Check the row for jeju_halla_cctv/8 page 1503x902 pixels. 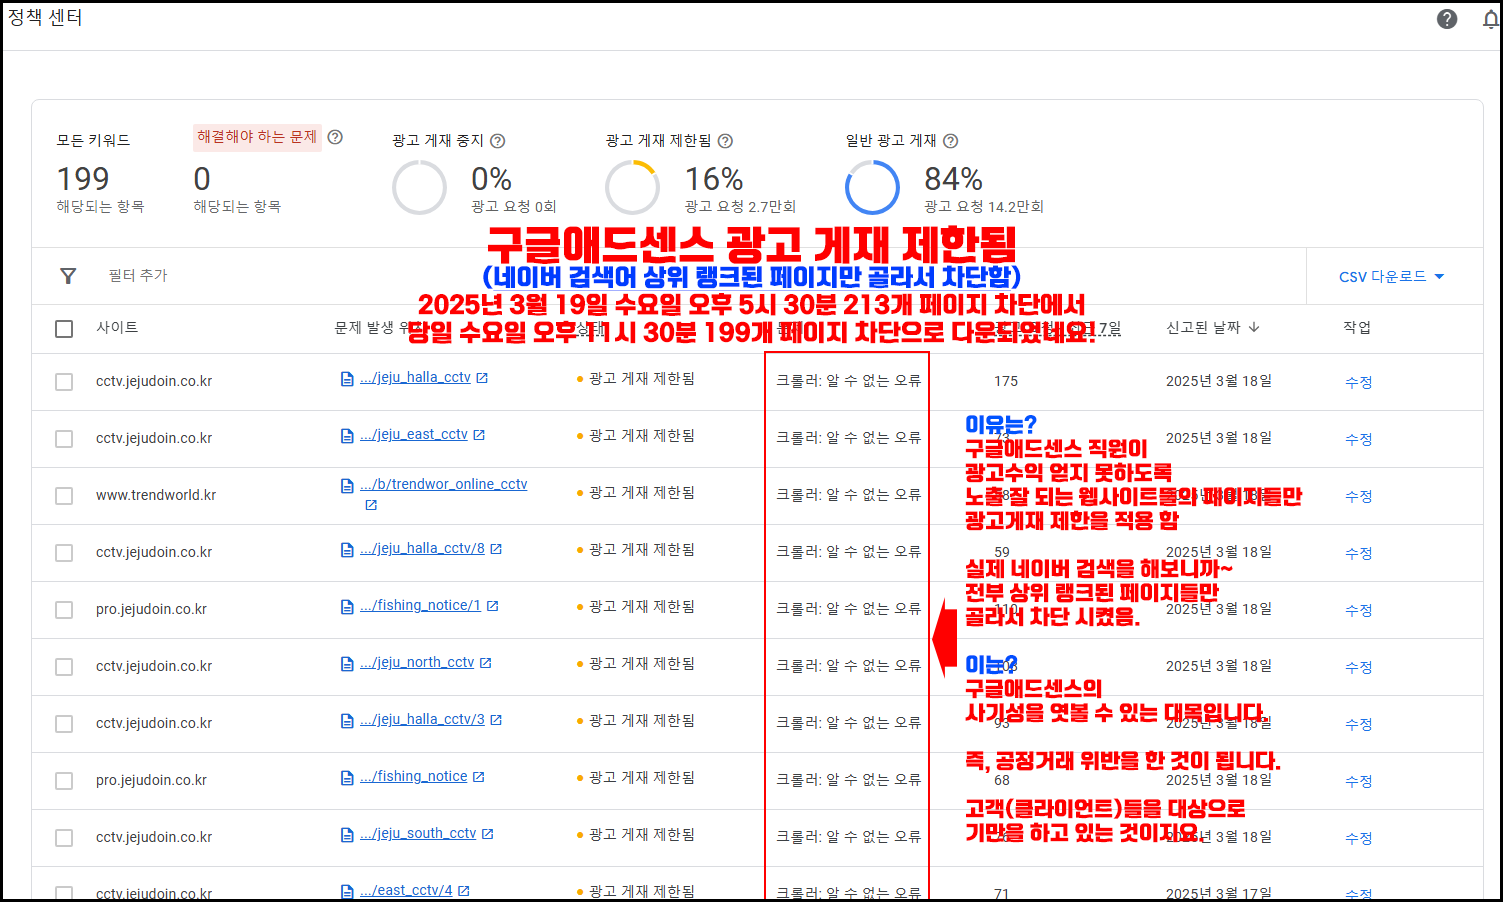64,553
